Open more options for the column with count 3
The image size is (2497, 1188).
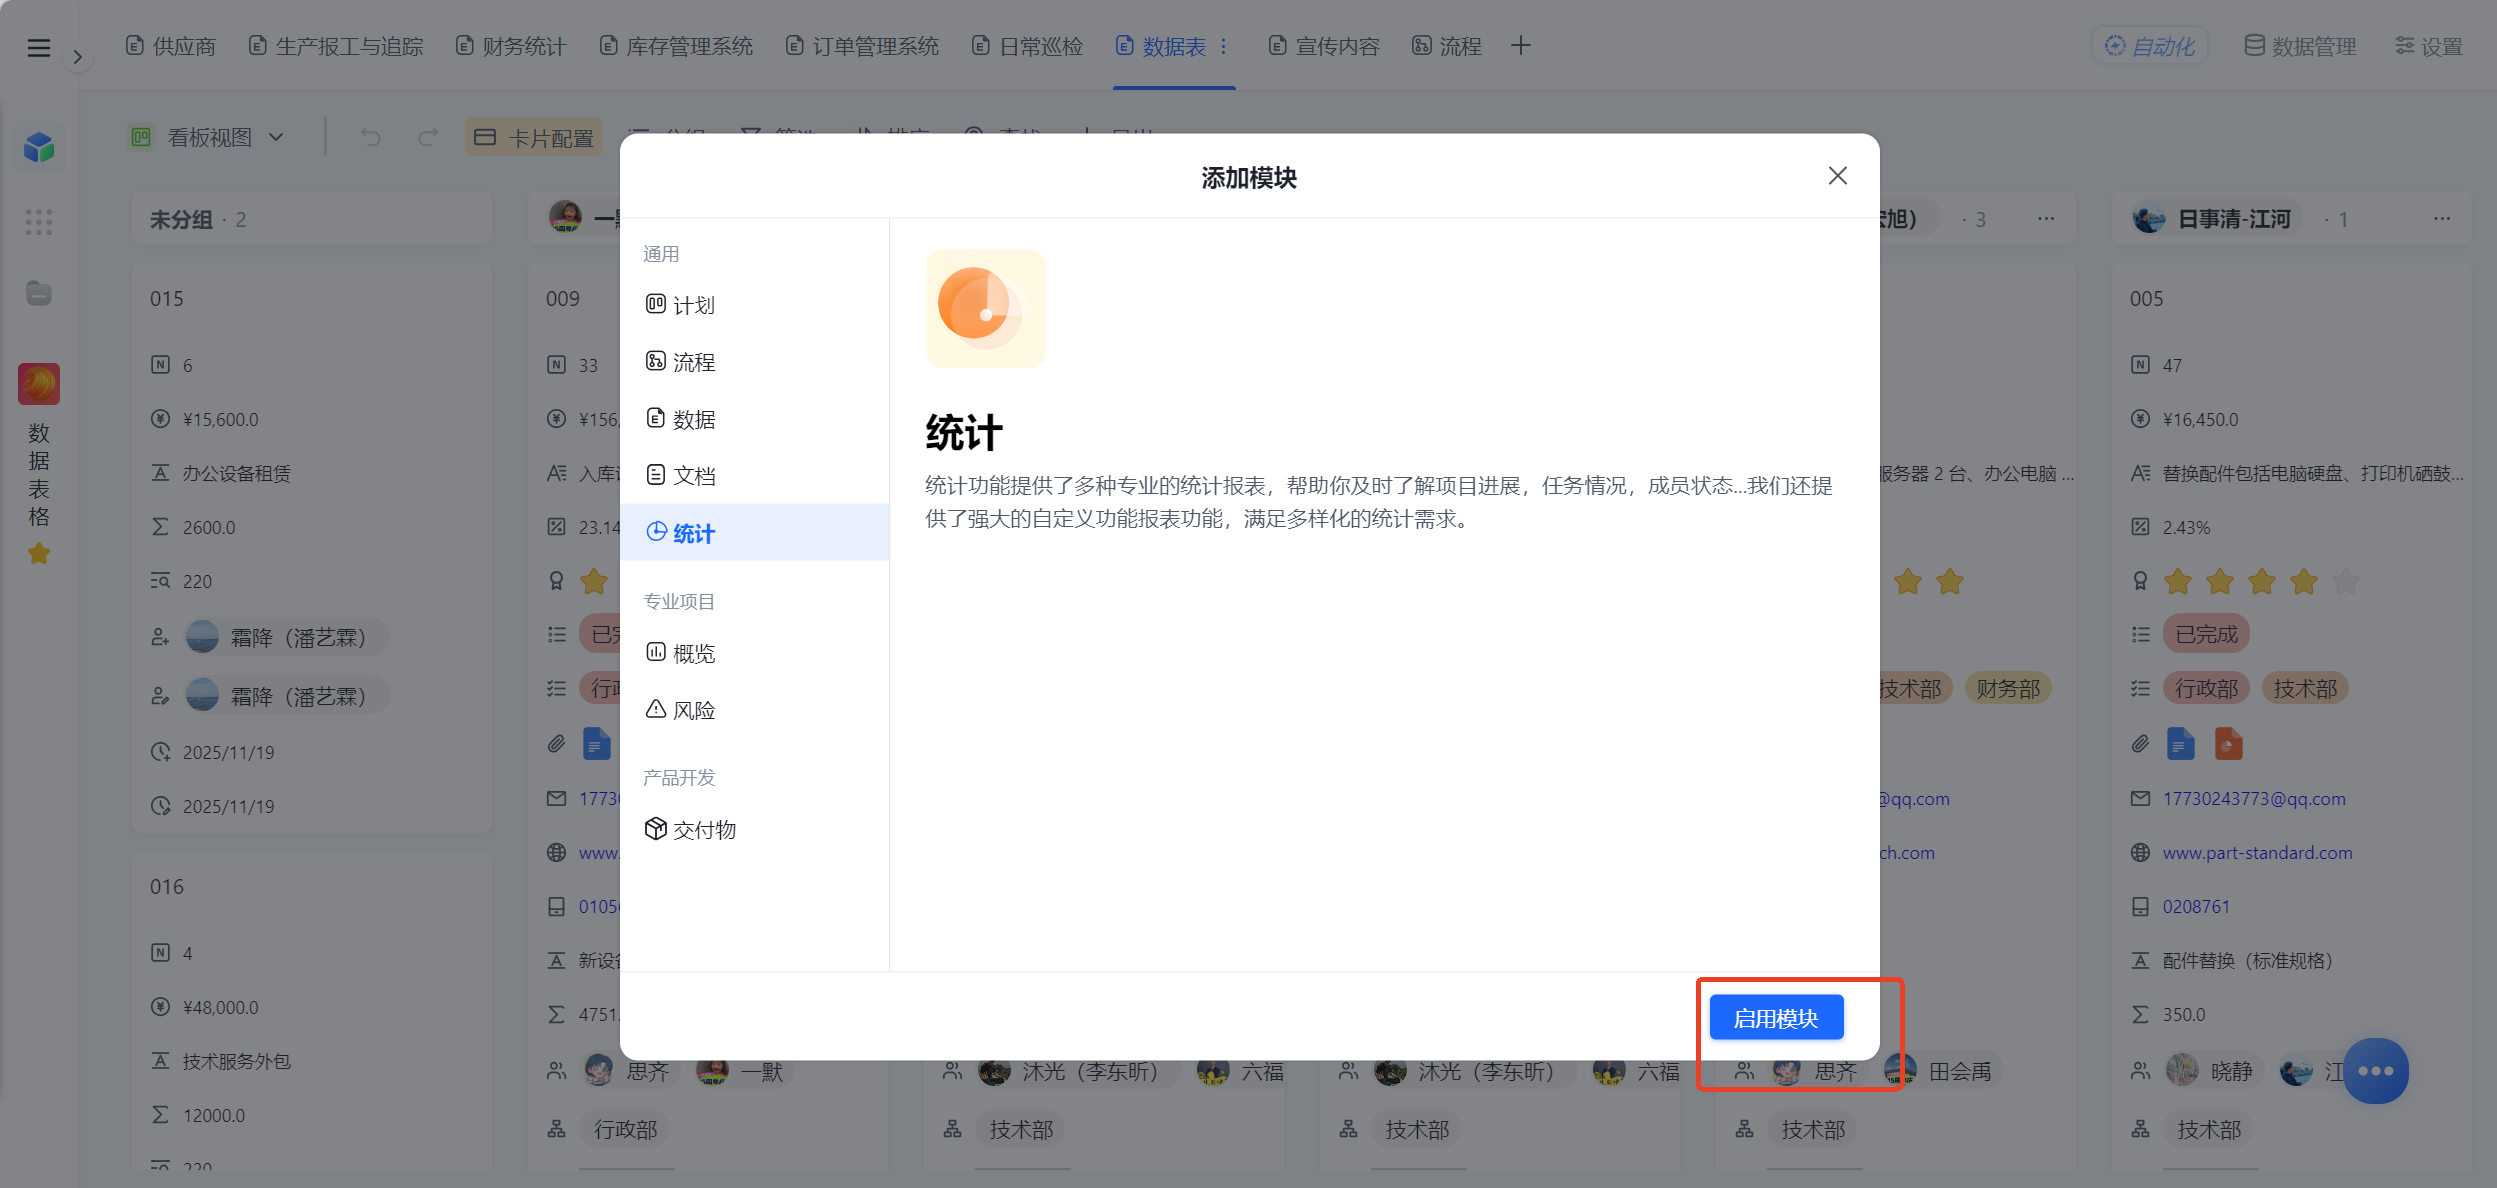point(2046,219)
